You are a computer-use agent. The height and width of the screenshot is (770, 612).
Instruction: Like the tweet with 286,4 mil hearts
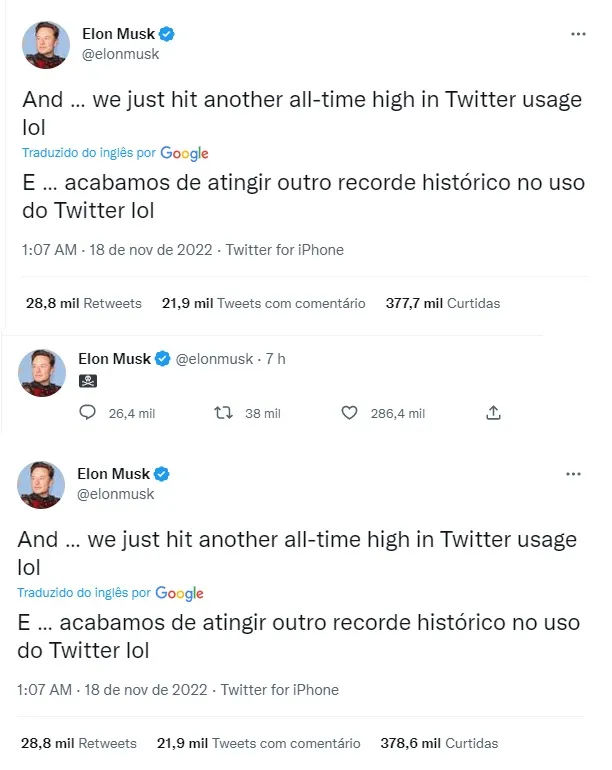349,413
